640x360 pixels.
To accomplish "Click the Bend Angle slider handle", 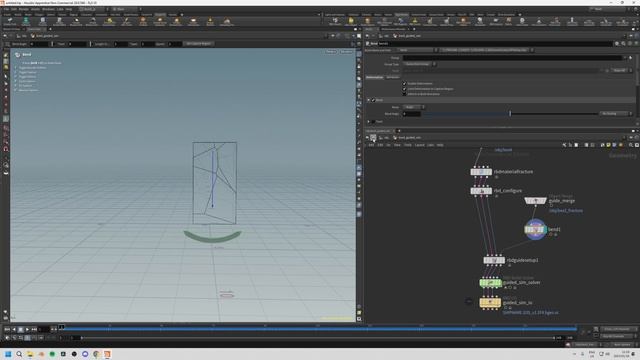I will [x=510, y=113].
